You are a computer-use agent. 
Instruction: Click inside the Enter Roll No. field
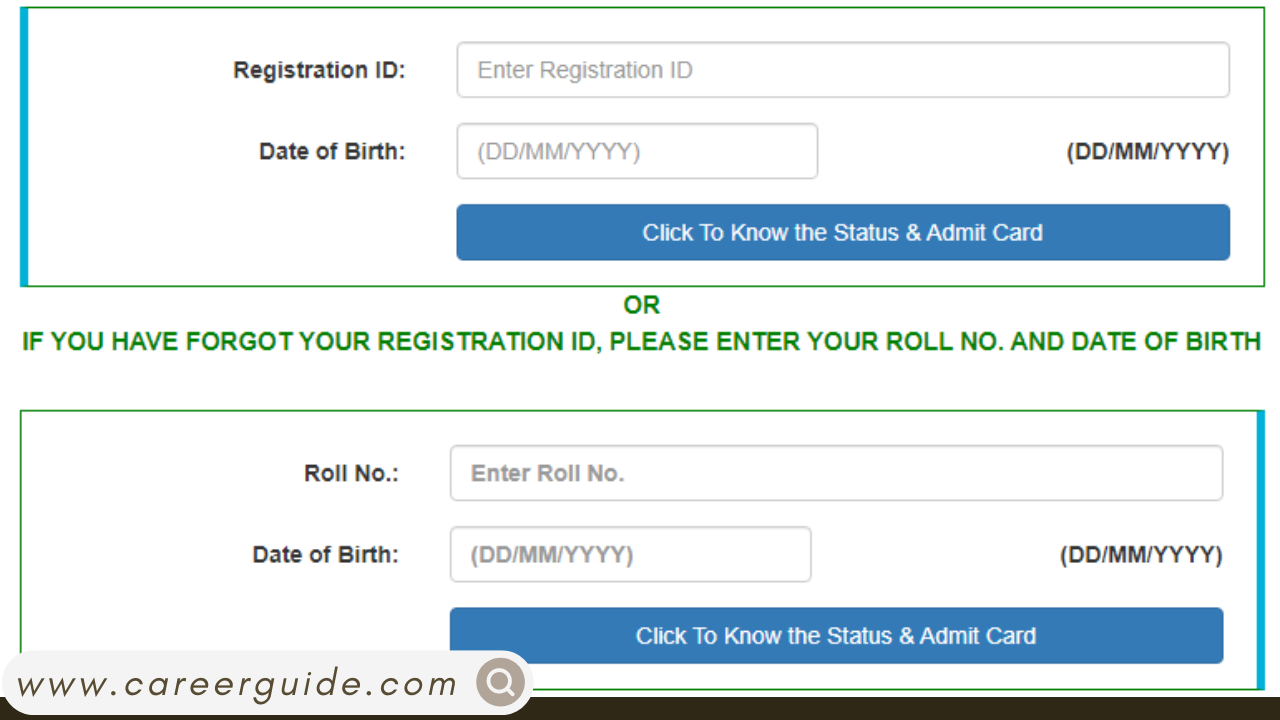click(835, 473)
